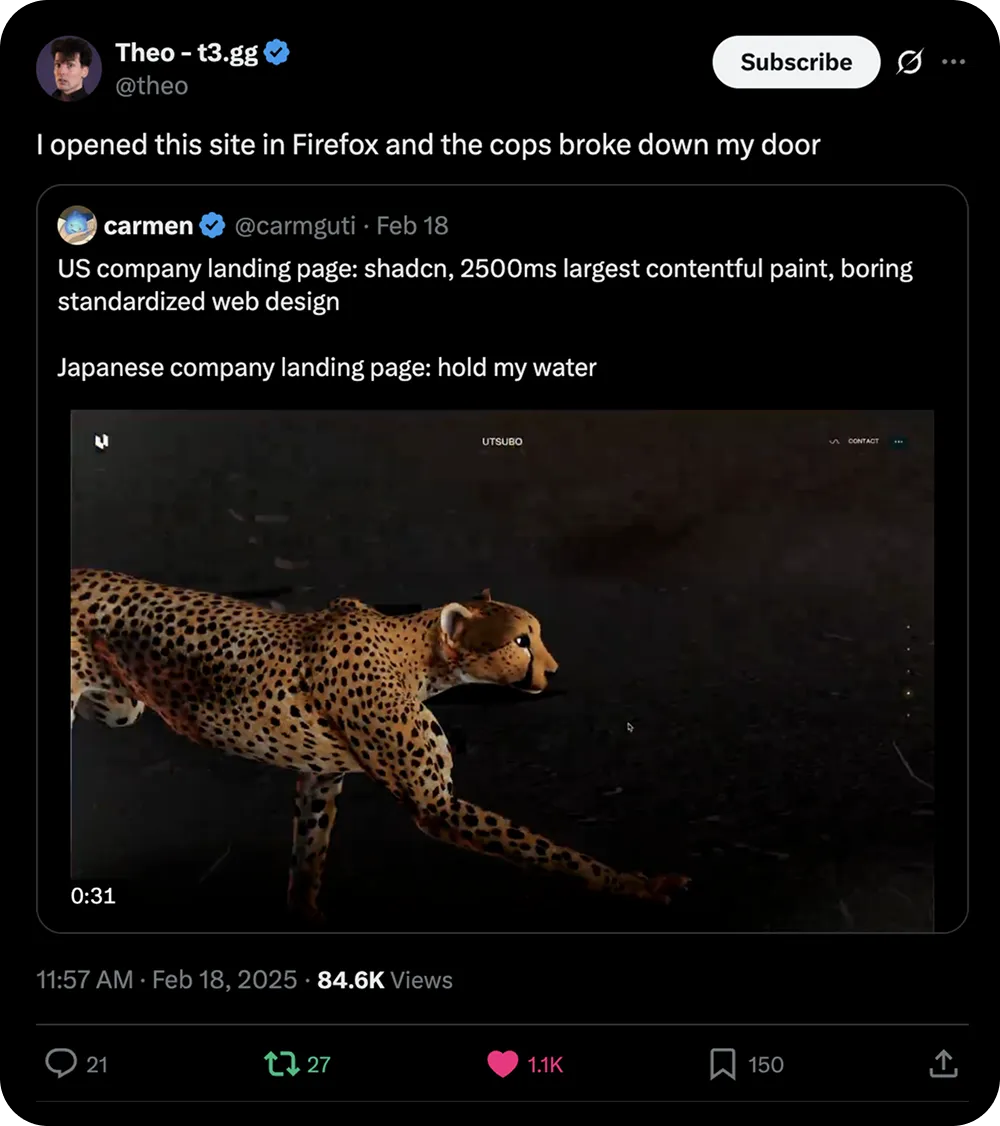Click the 11:57 AM timestamp link
1000x1126 pixels.
click(84, 980)
